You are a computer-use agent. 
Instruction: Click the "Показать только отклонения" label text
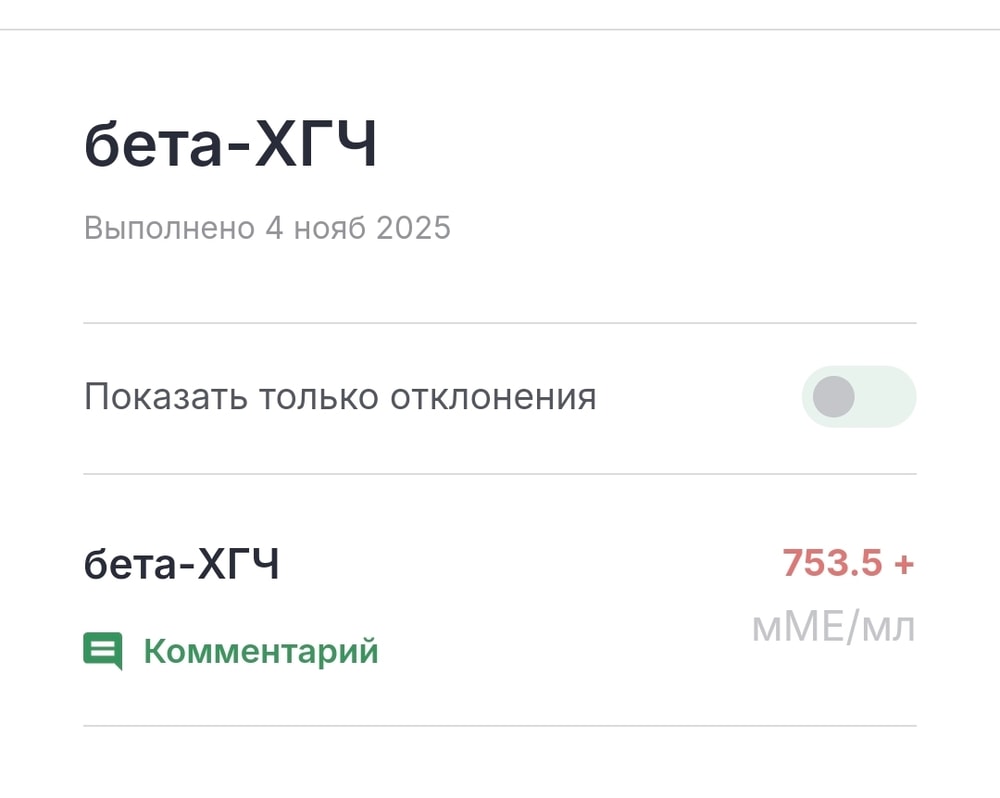click(x=340, y=397)
